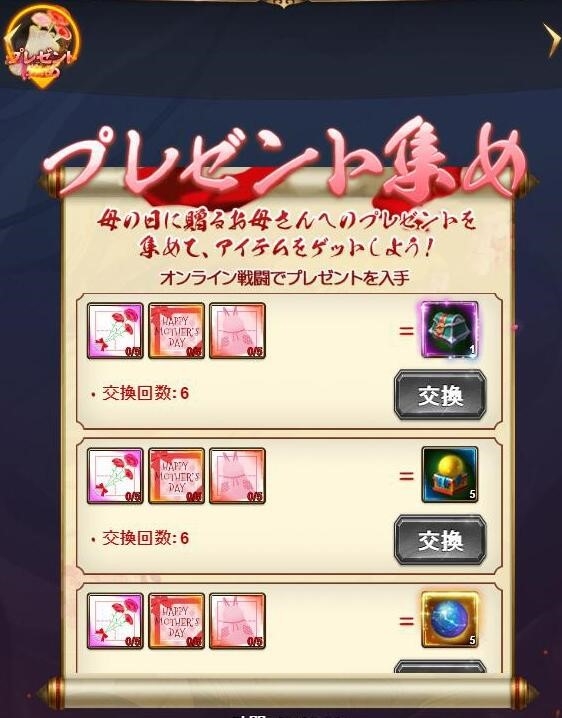Viewport: 562px width, 718px height.
Task: Select the carnation flower item in third row
Action: (x=115, y=621)
